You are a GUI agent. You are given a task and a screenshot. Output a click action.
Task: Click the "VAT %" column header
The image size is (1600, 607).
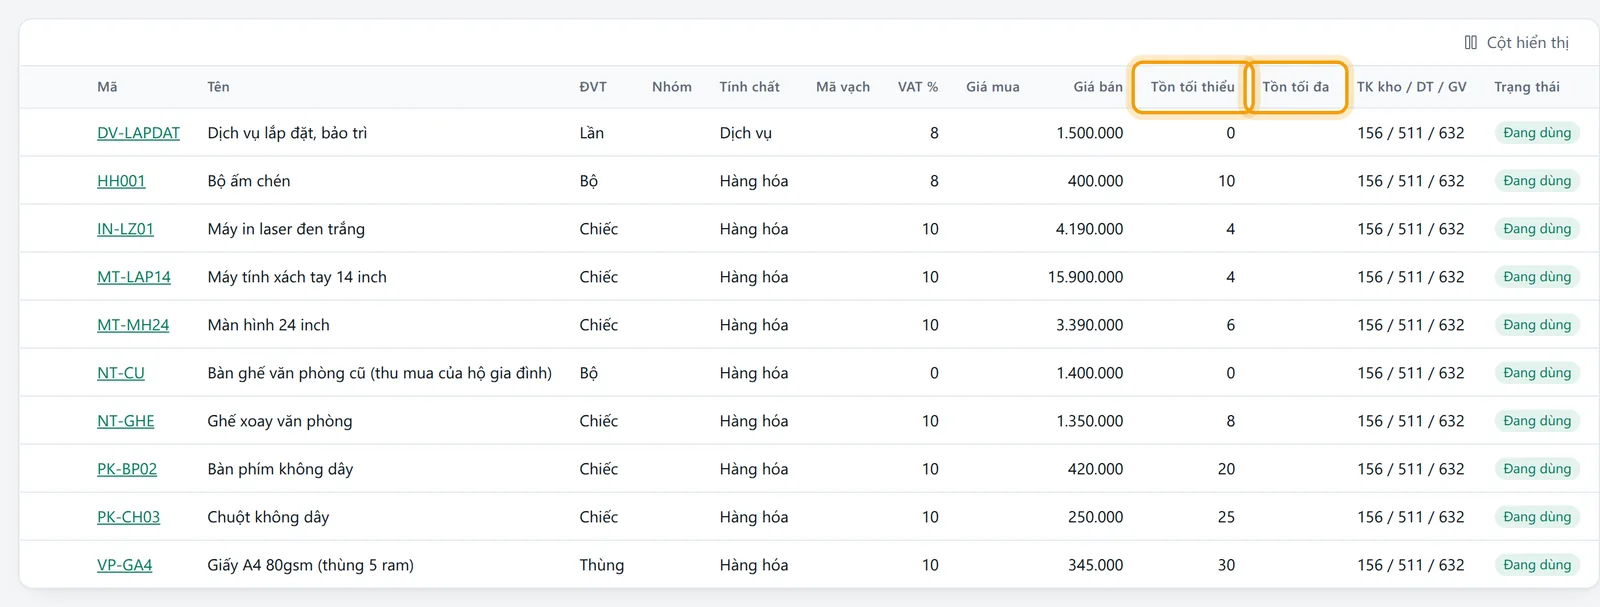pyautogui.click(x=918, y=87)
